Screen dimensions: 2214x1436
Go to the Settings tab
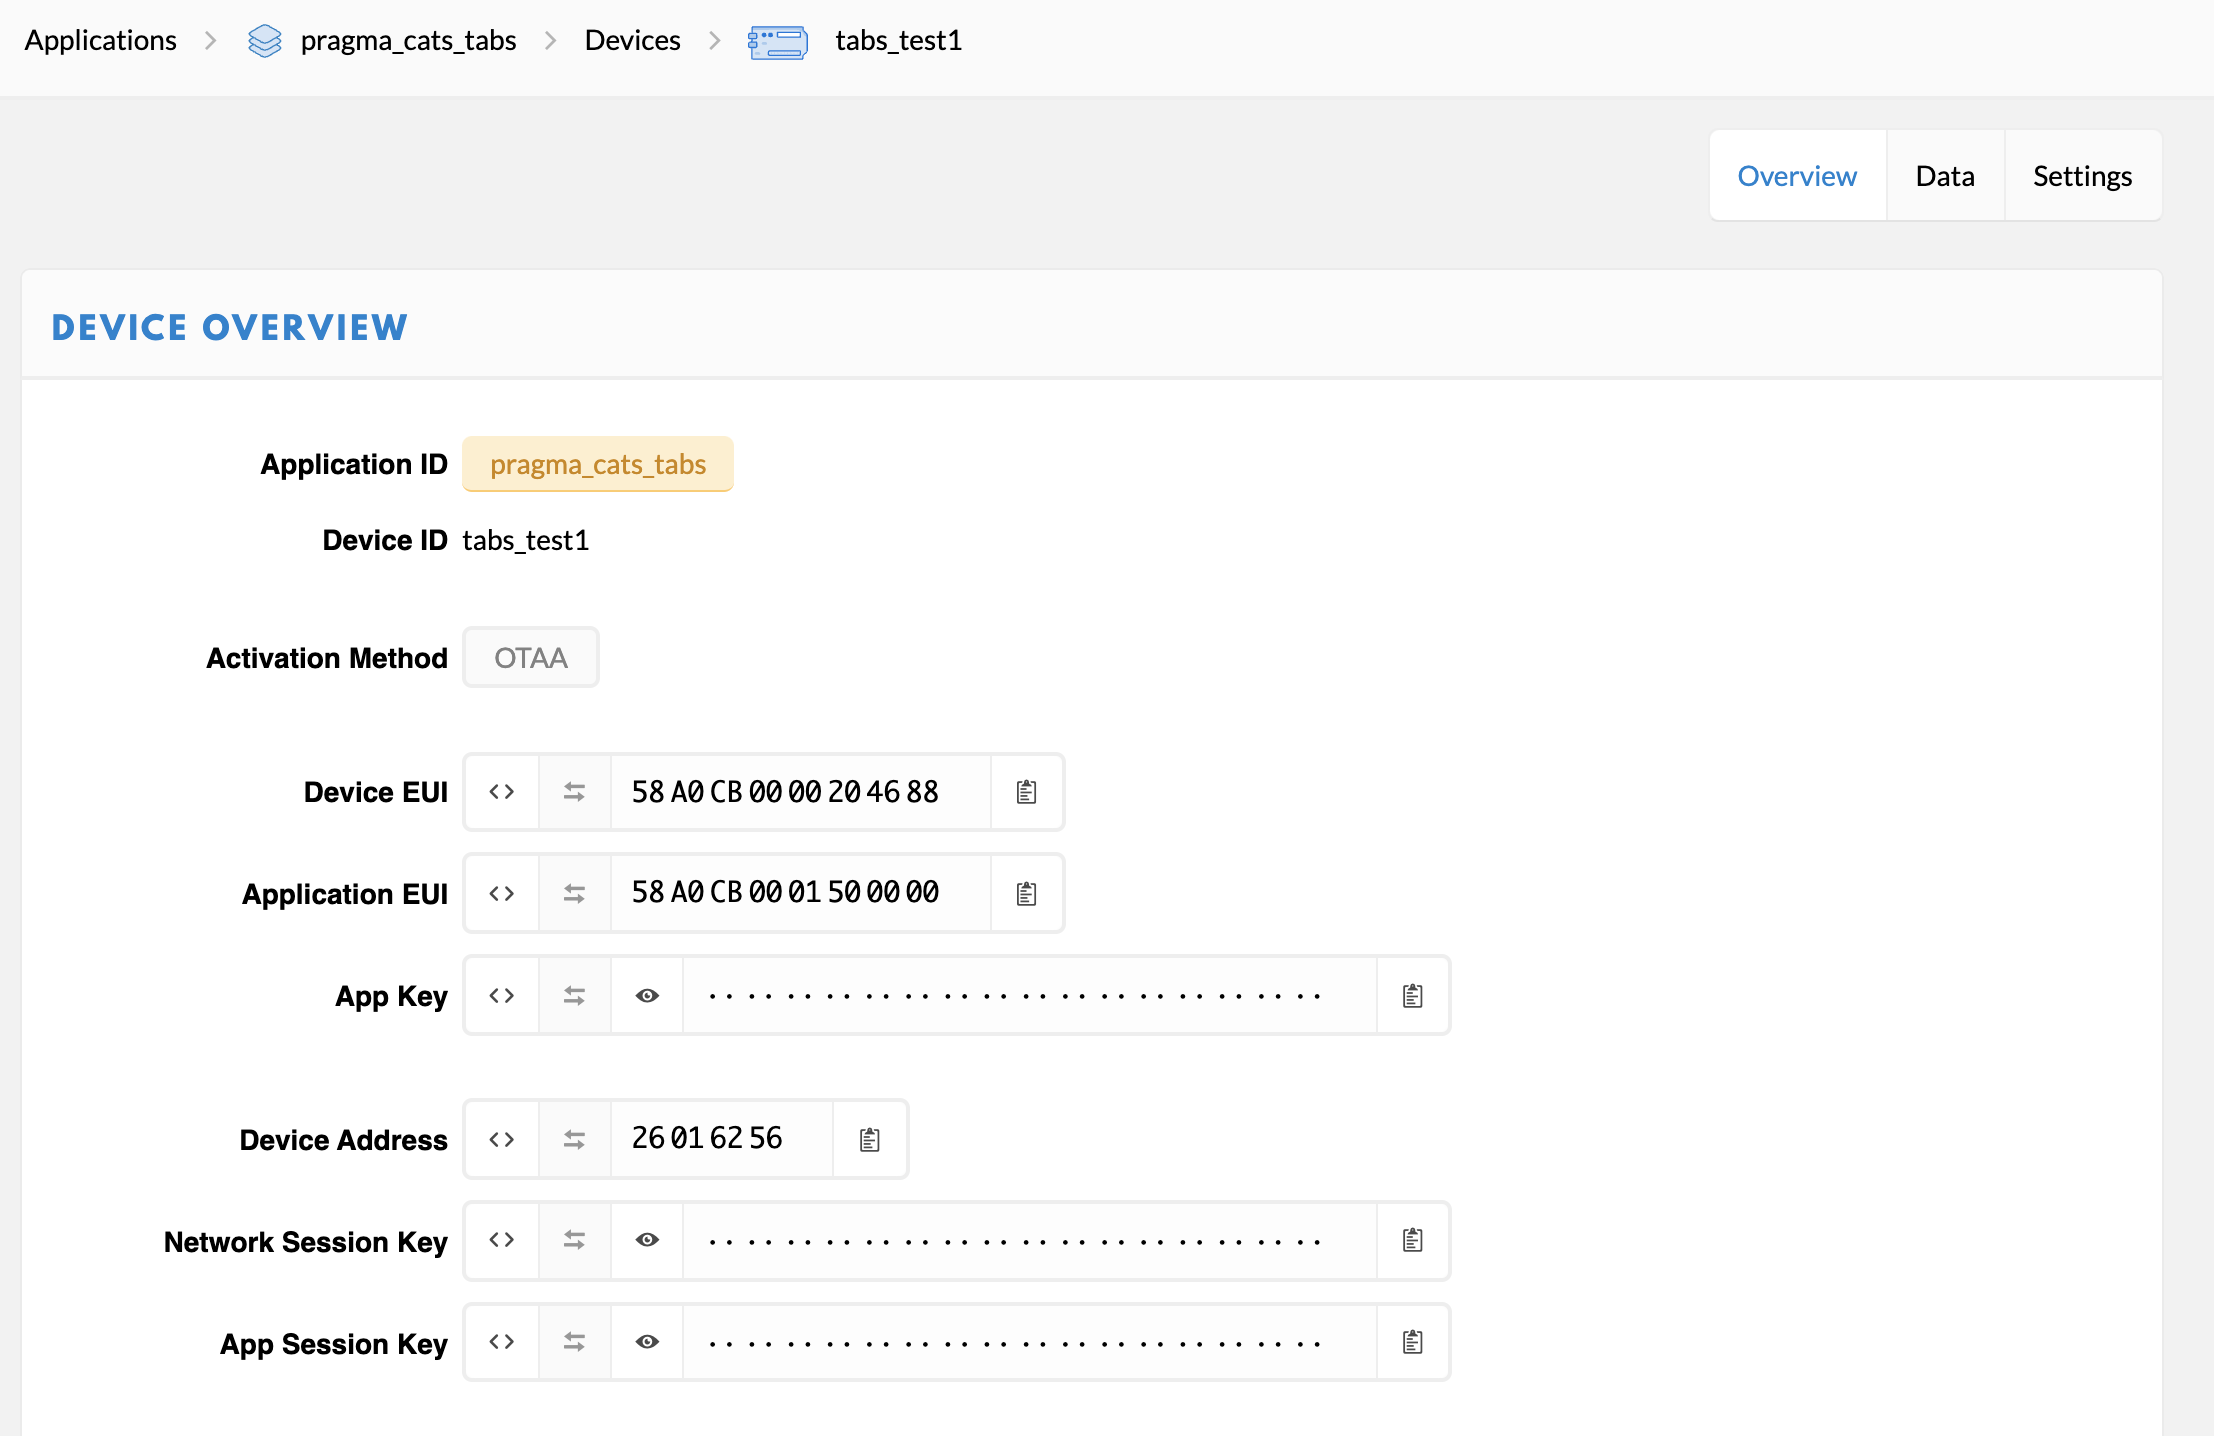point(2082,176)
